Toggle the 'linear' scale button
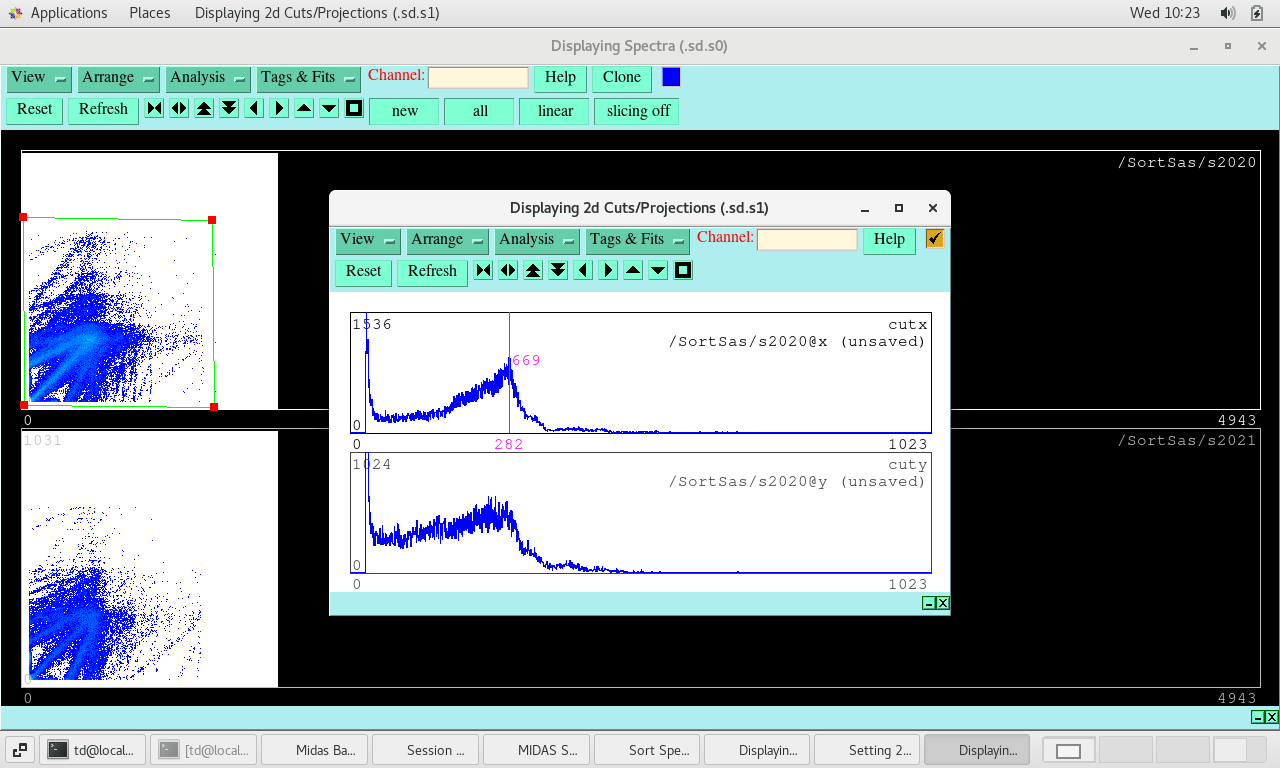This screenshot has width=1280, height=768. pyautogui.click(x=554, y=111)
